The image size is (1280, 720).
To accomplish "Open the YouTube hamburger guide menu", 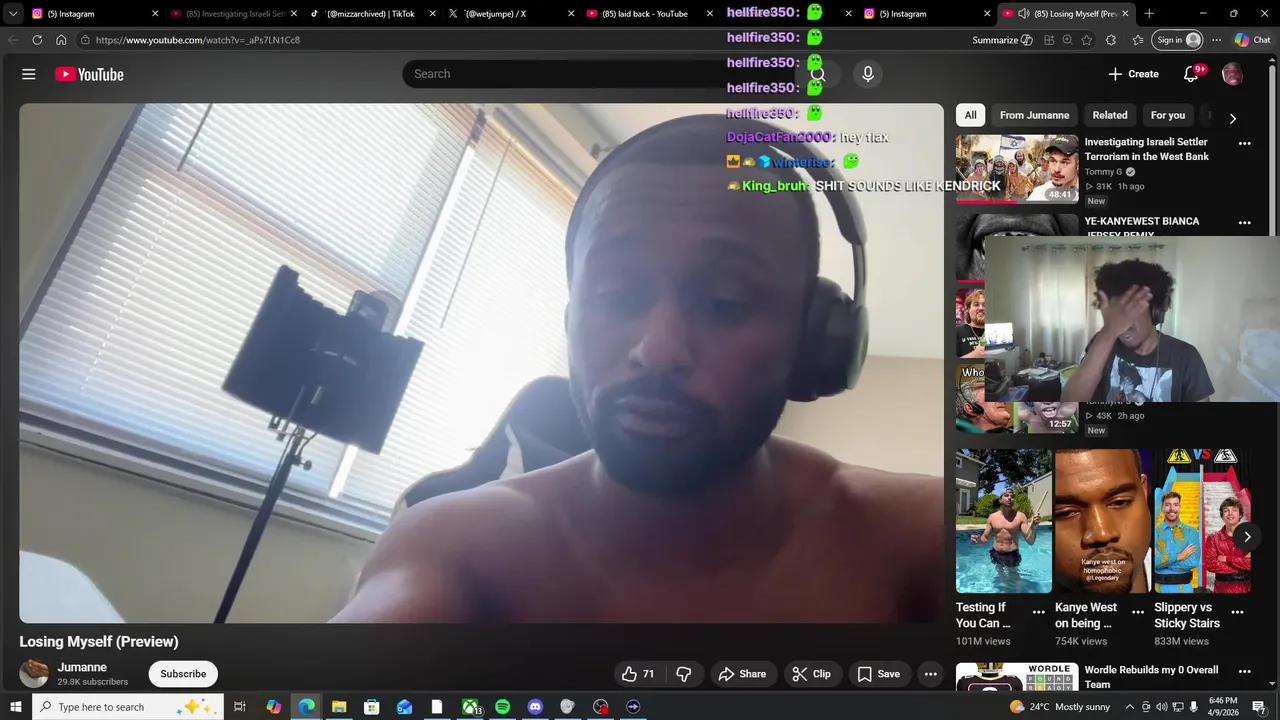I will [x=29, y=74].
